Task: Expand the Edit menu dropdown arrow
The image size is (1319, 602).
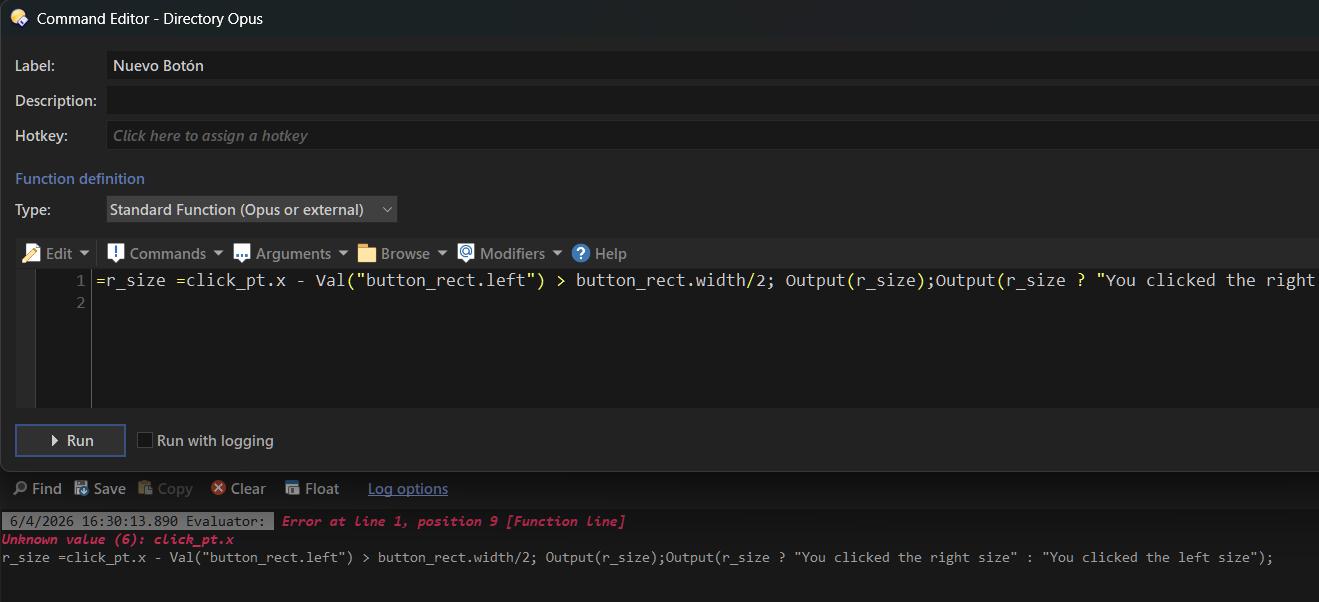Action: [x=84, y=253]
